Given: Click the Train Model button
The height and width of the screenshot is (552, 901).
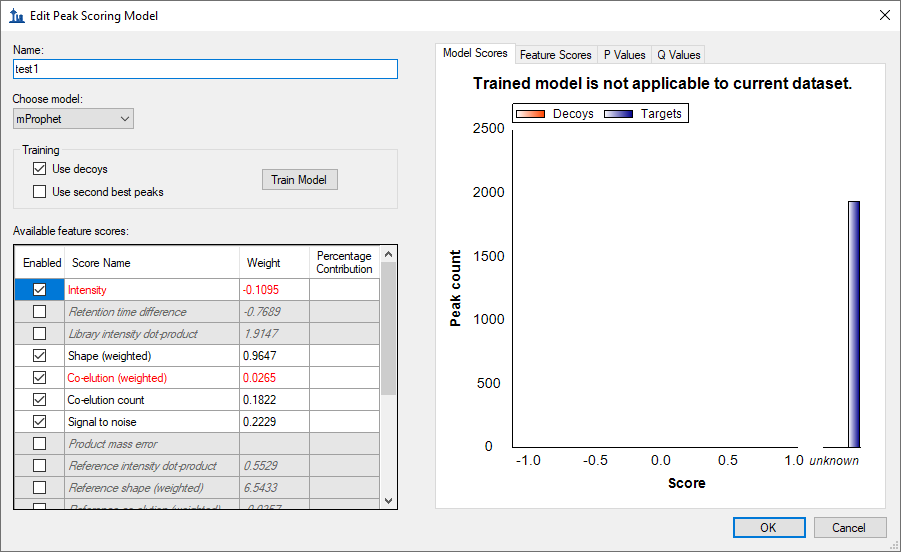Looking at the screenshot, I should pyautogui.click(x=299, y=180).
